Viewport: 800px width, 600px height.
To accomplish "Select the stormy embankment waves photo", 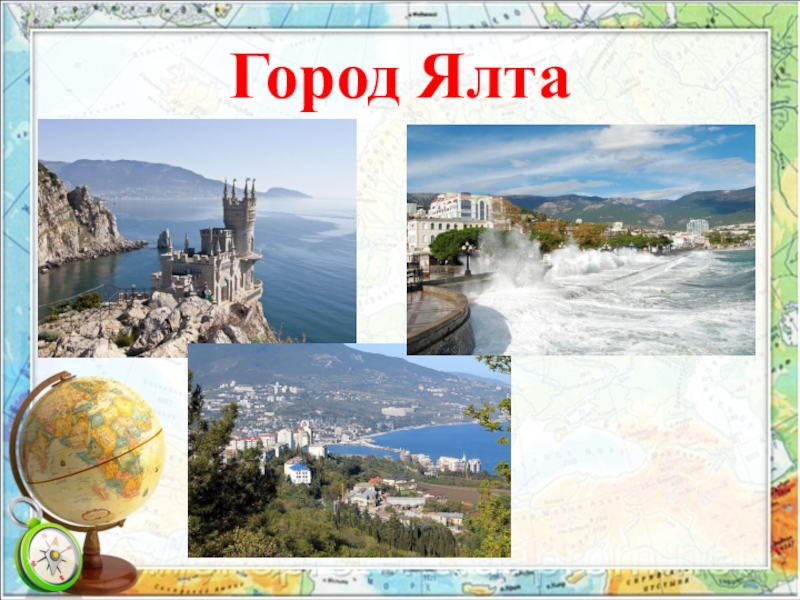I will pyautogui.click(x=581, y=240).
